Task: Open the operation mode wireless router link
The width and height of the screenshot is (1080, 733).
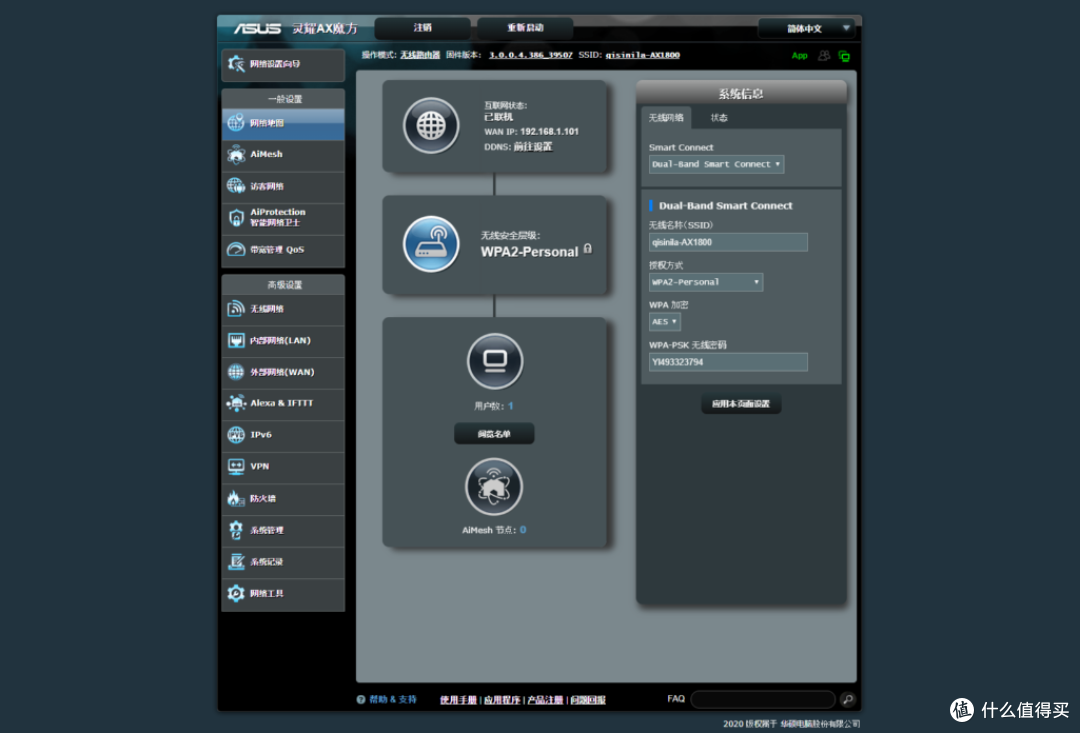Action: 419,55
